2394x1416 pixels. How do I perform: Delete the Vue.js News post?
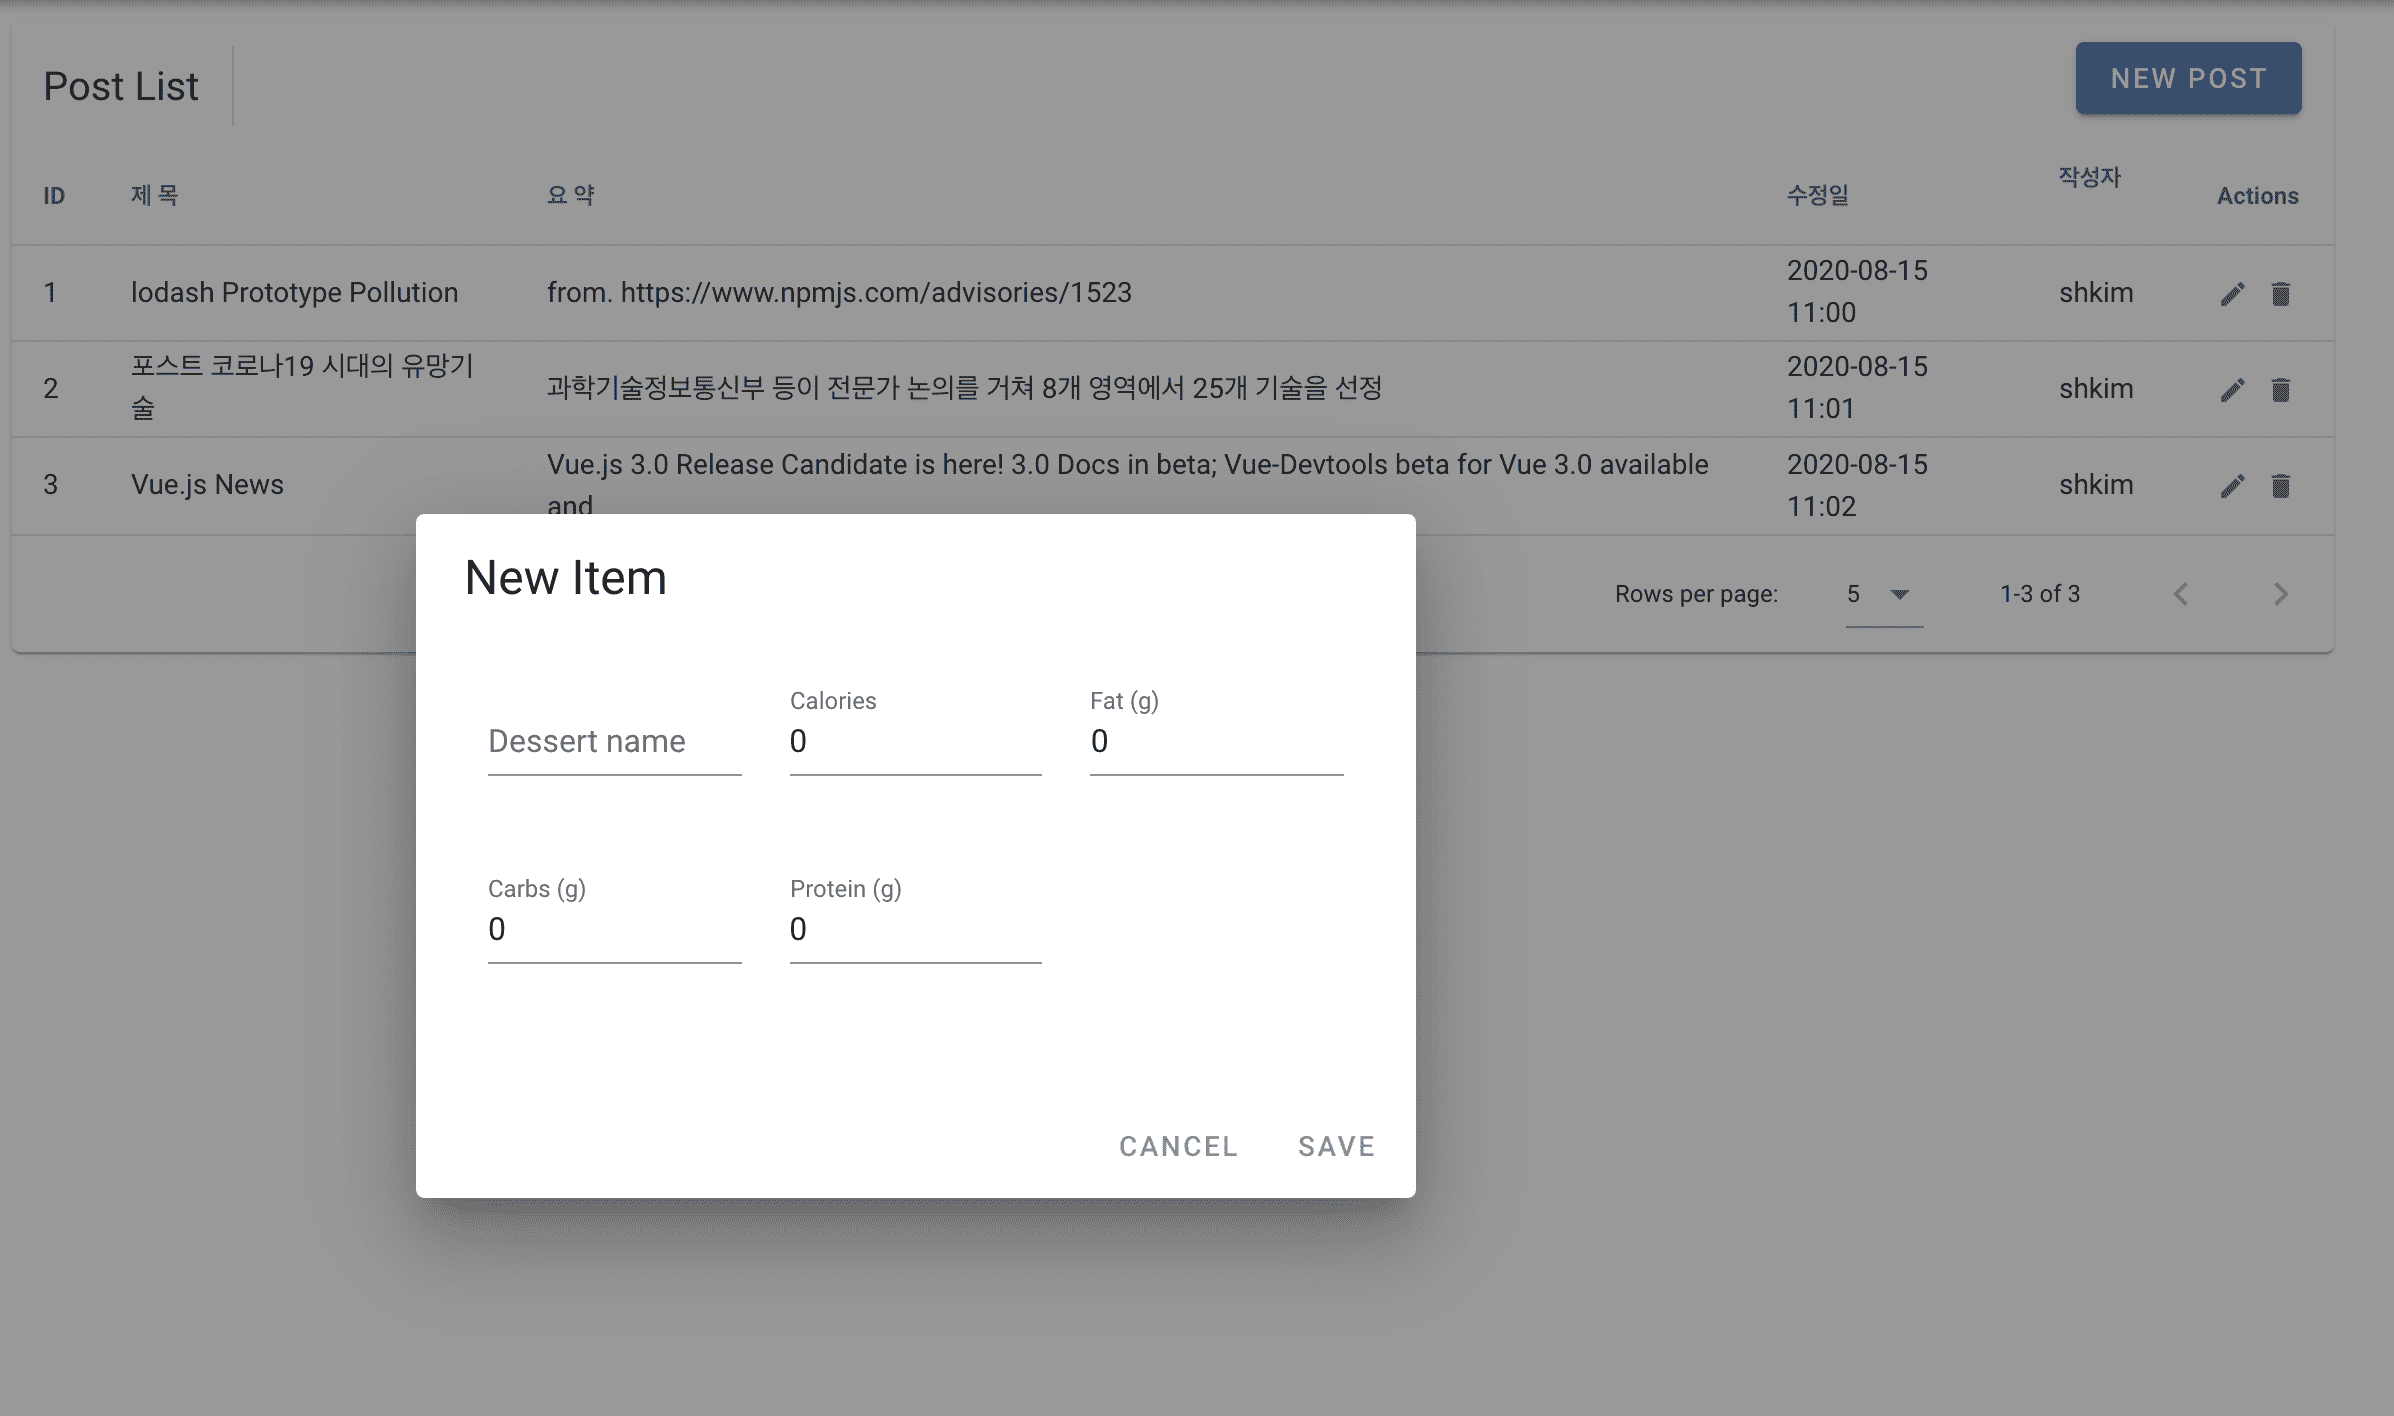tap(2280, 486)
